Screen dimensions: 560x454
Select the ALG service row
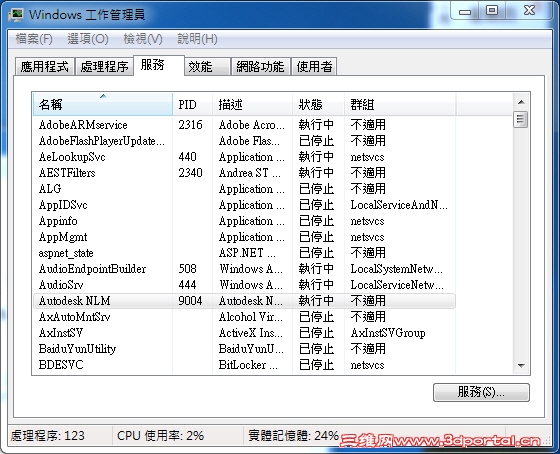click(x=244, y=189)
